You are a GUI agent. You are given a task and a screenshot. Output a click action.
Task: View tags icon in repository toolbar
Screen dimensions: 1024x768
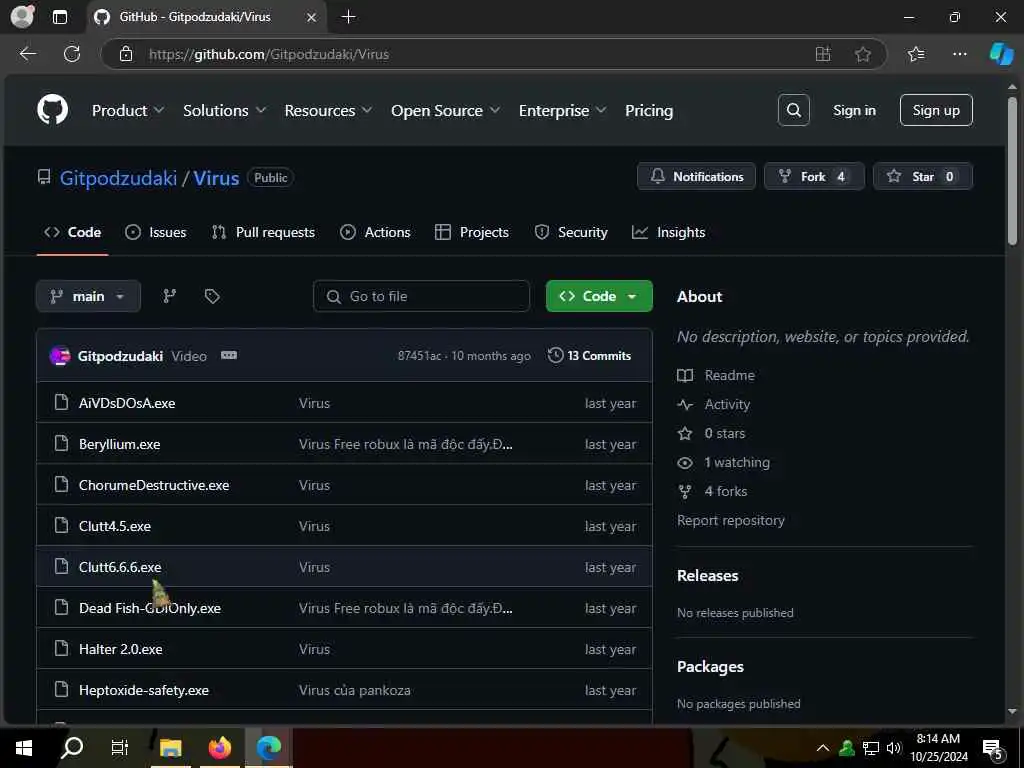click(x=212, y=296)
